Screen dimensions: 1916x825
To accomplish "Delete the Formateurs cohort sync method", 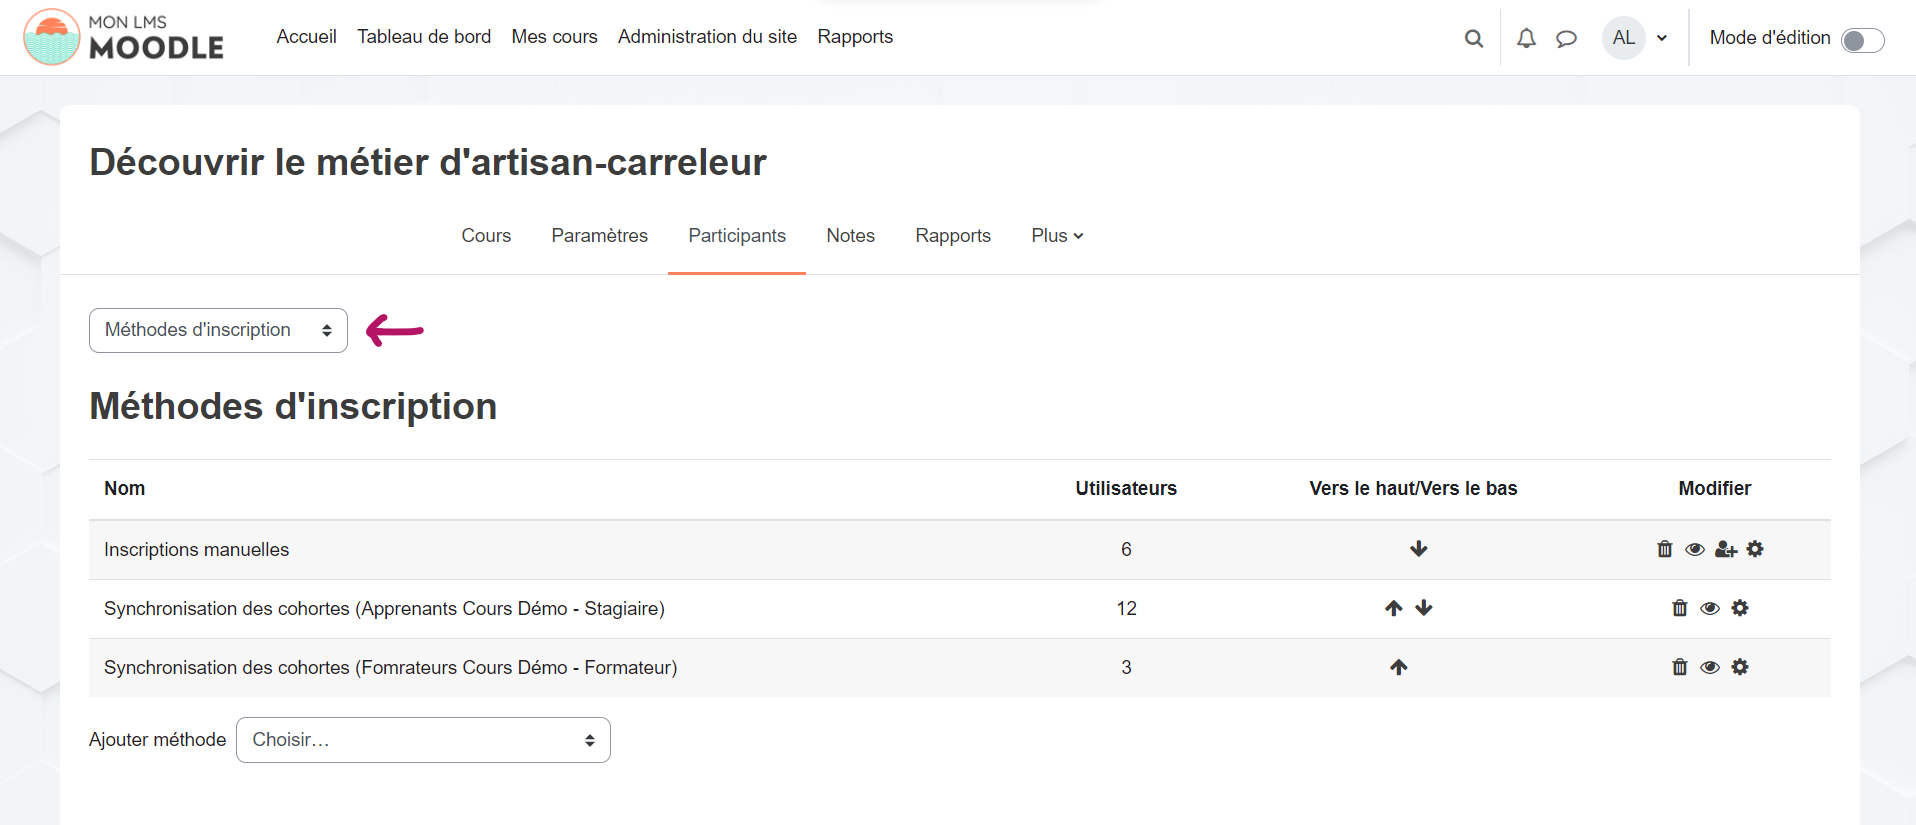I will 1679,667.
